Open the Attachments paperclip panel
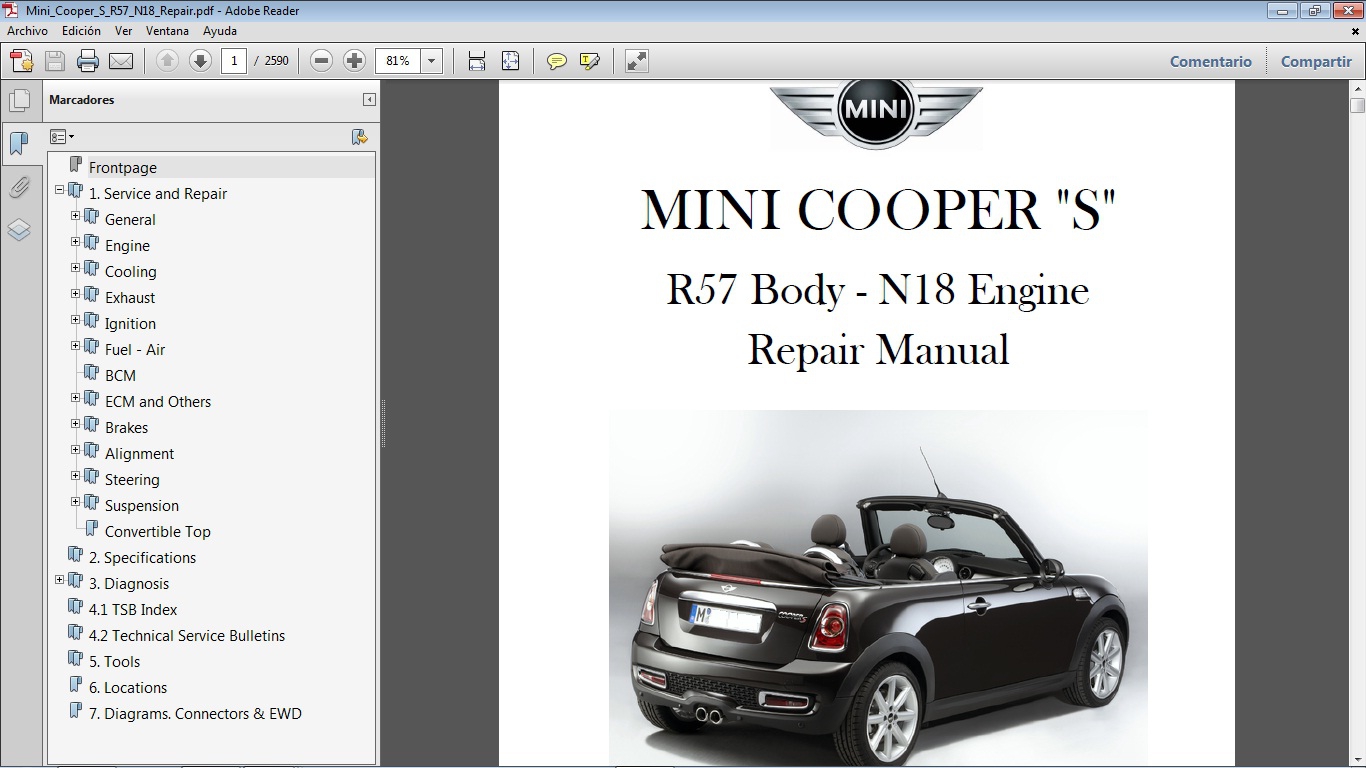The image size is (1366, 768). 21,187
